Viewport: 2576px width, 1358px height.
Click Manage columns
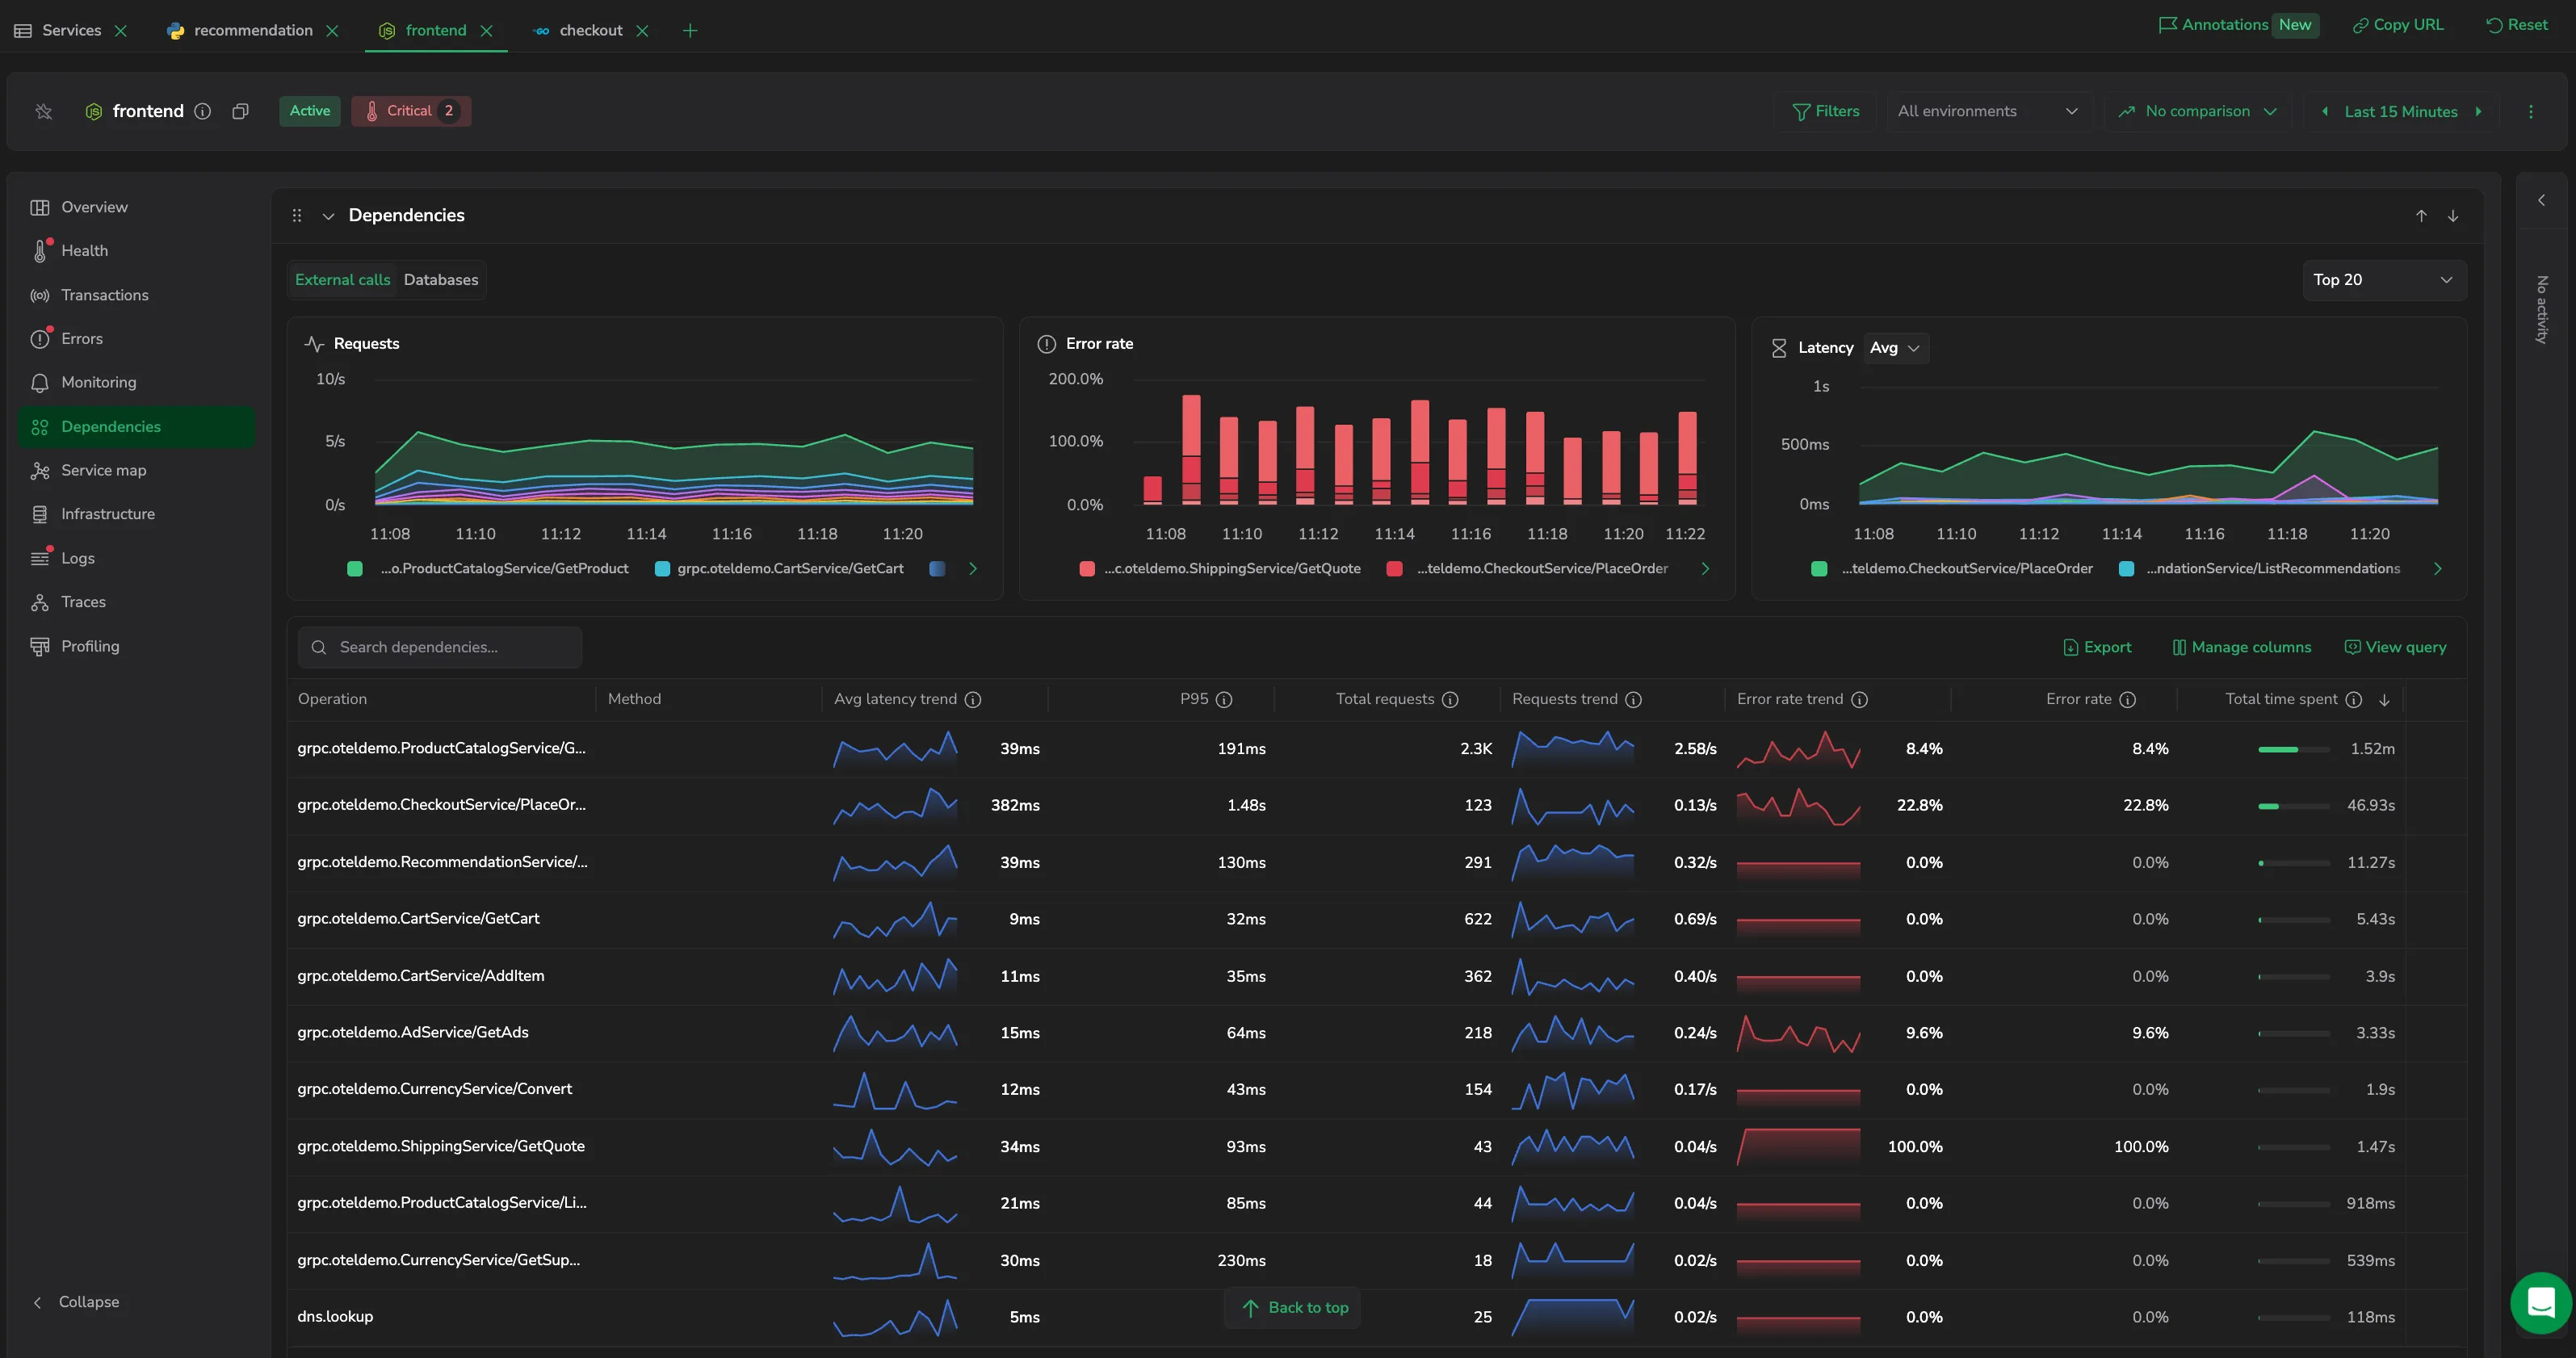click(x=2241, y=647)
